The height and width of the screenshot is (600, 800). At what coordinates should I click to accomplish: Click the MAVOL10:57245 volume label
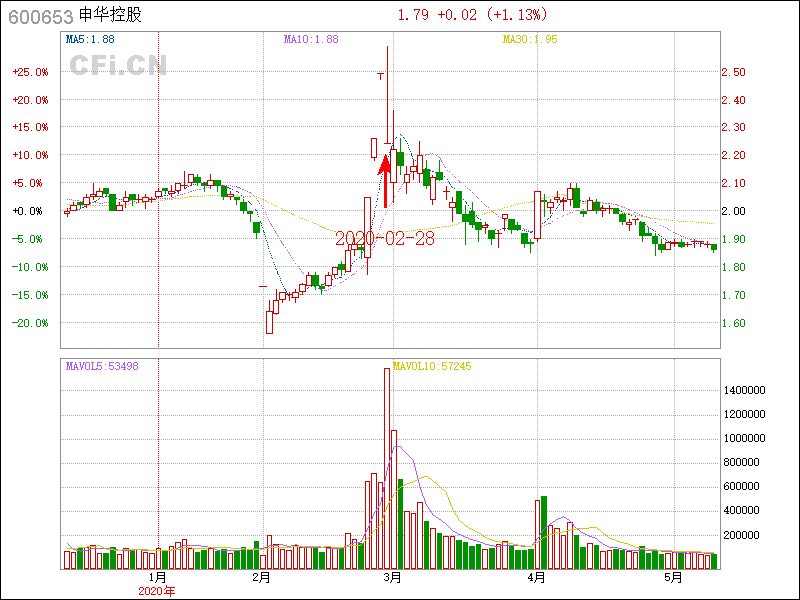[x=432, y=367]
